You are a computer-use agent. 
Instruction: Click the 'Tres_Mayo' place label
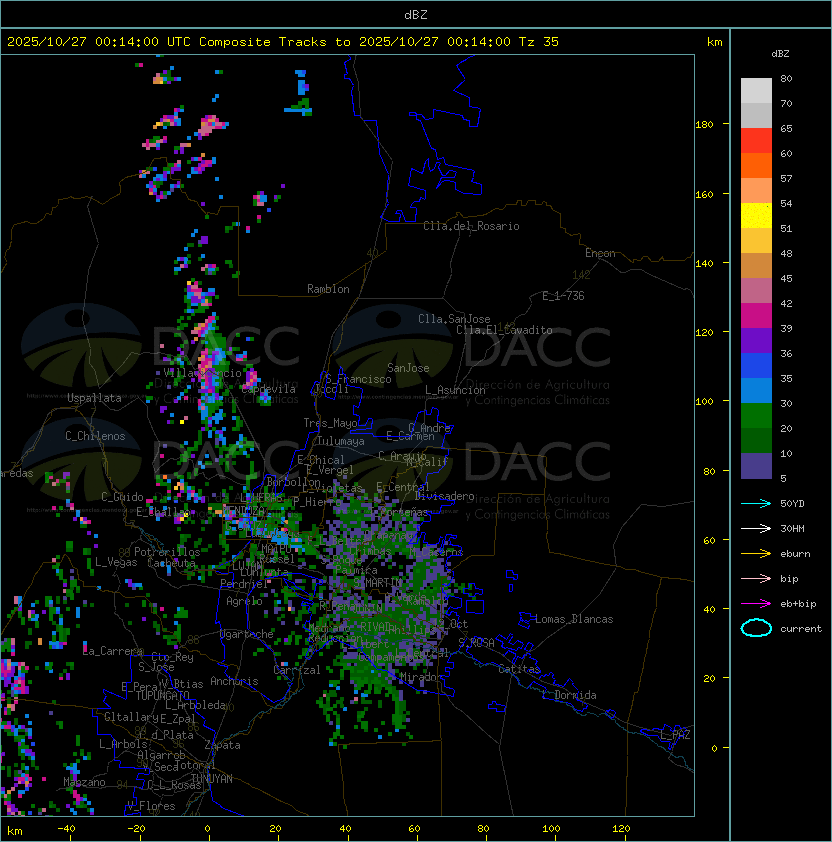pyautogui.click(x=330, y=423)
